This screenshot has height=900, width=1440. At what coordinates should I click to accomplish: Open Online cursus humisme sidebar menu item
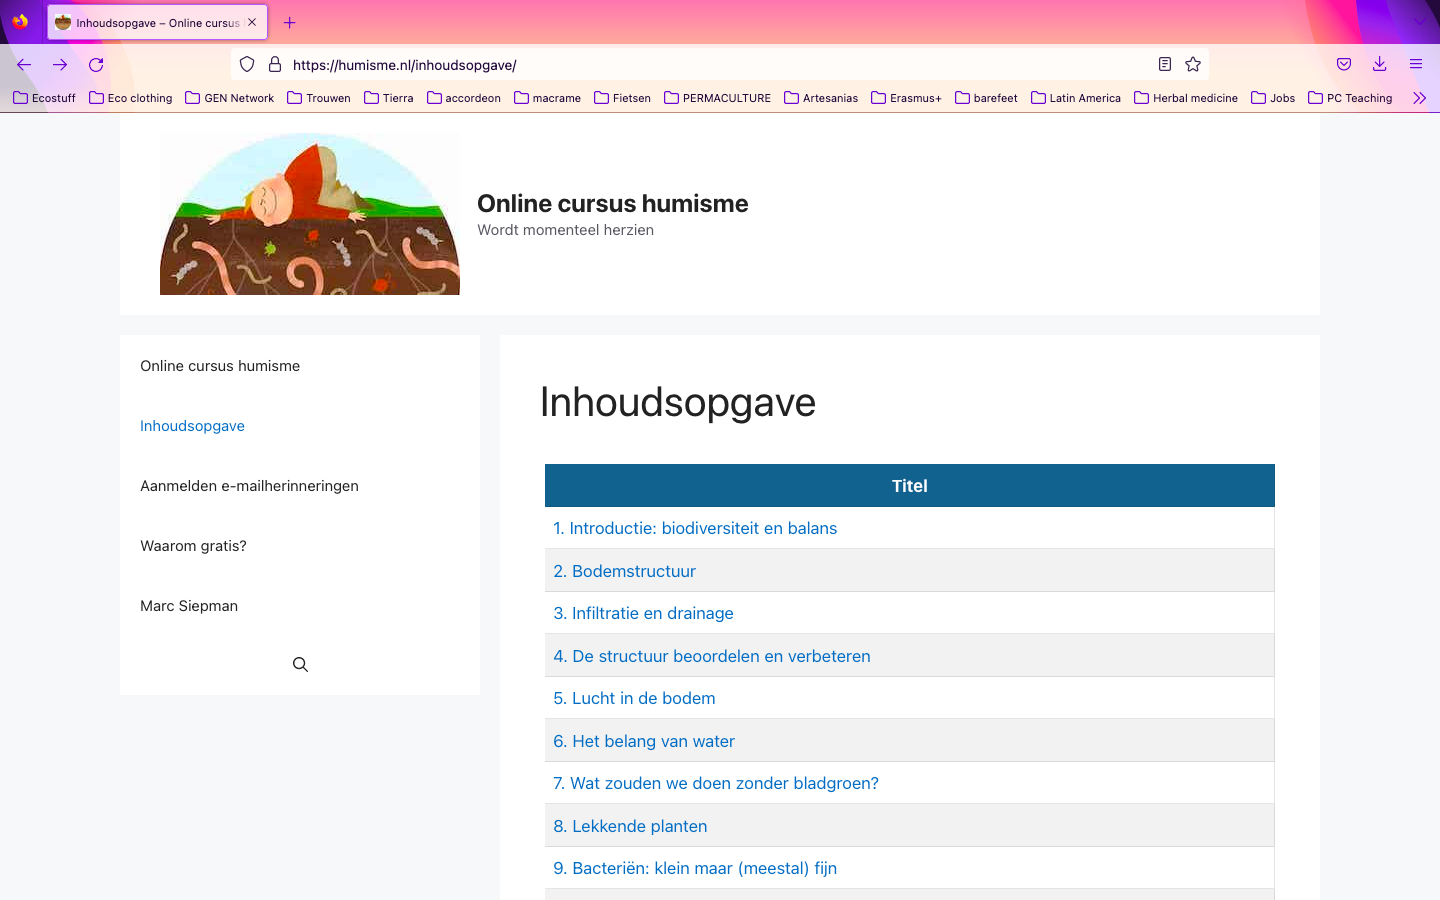pos(220,366)
